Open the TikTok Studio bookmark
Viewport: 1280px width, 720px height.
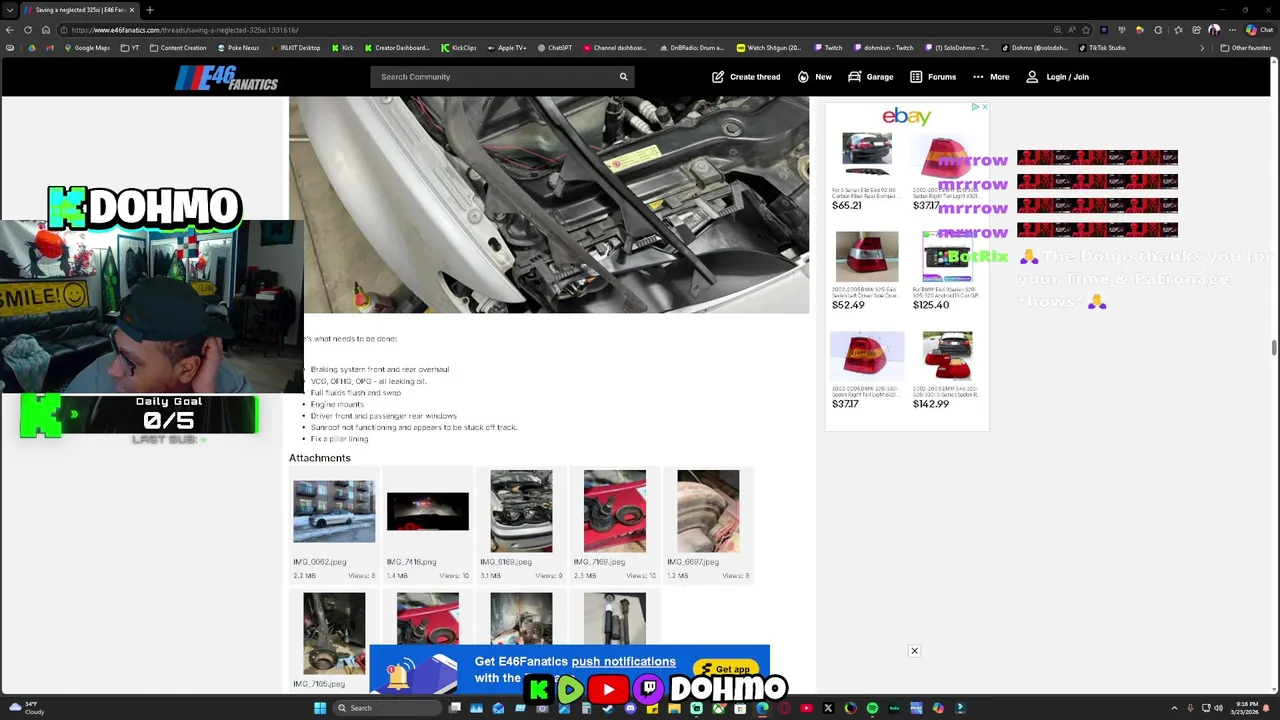[1102, 48]
